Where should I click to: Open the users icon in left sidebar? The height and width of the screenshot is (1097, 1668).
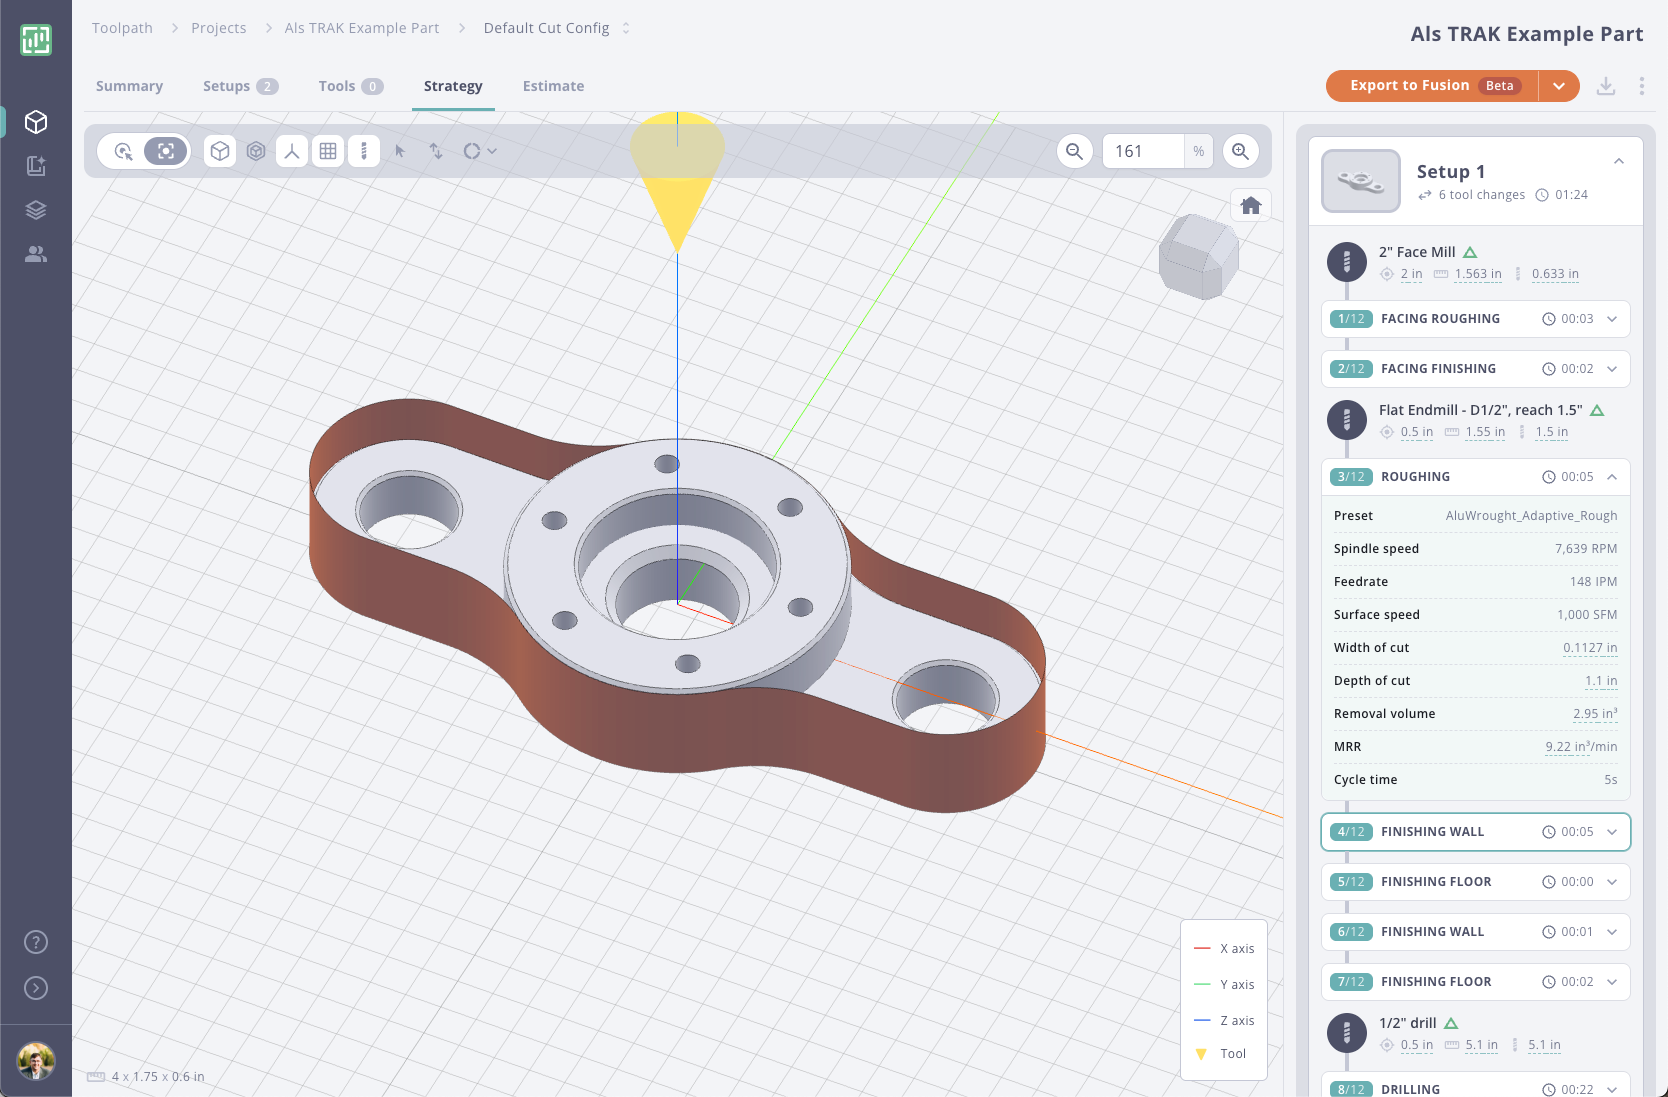36,254
